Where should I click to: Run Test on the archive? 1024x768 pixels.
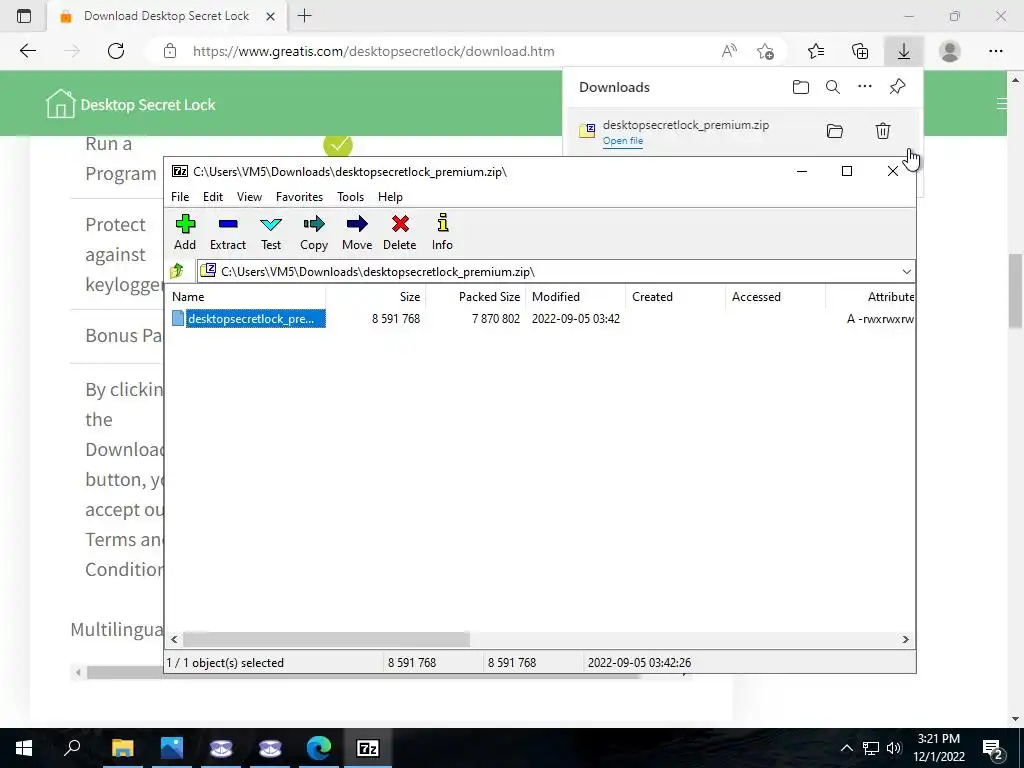pyautogui.click(x=270, y=232)
